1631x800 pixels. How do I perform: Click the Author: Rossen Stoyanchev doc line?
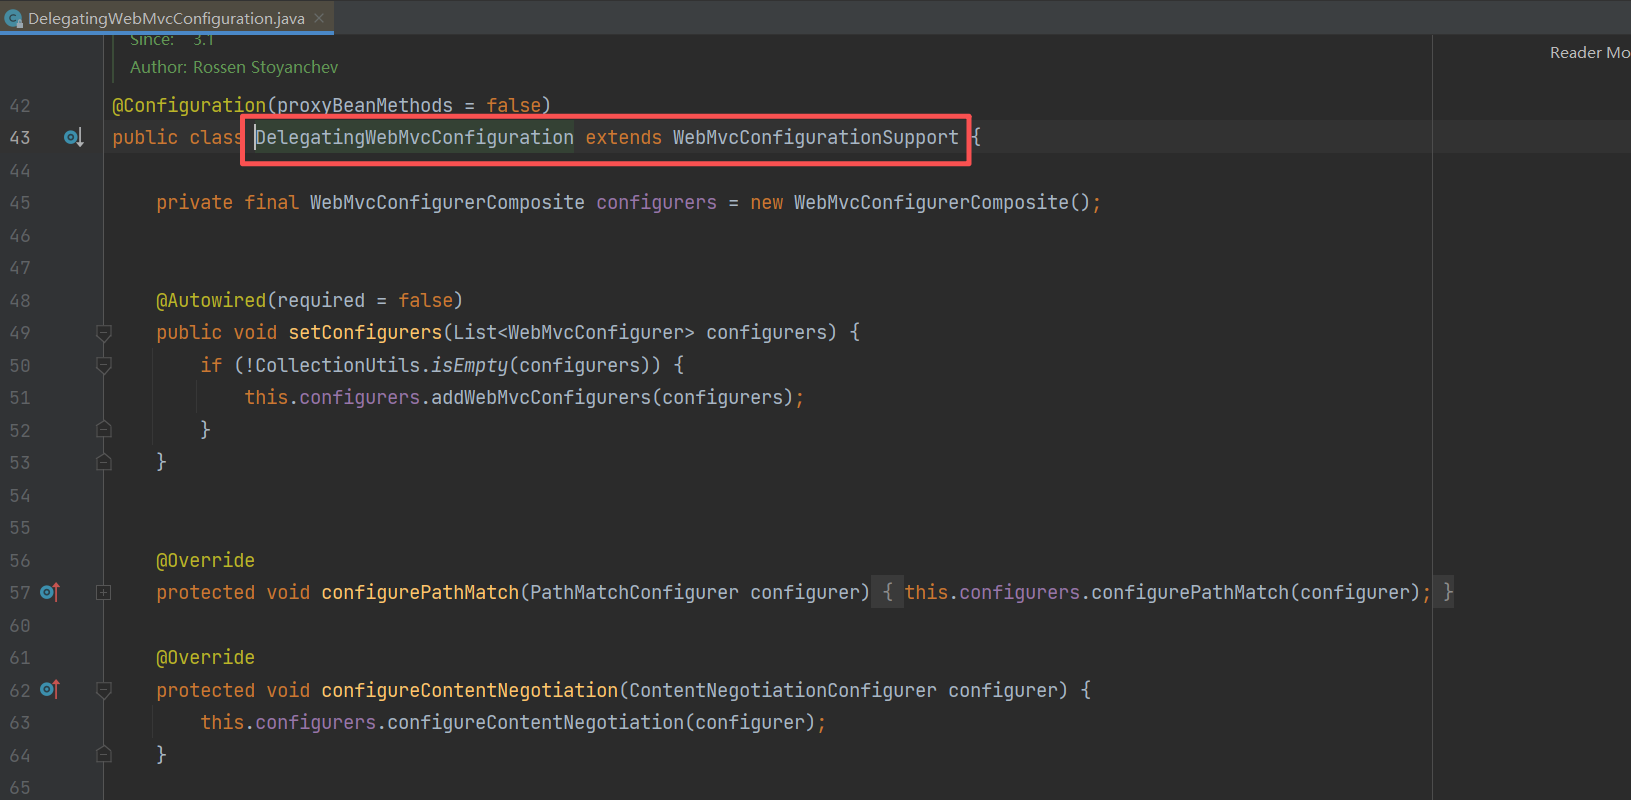coord(234,67)
